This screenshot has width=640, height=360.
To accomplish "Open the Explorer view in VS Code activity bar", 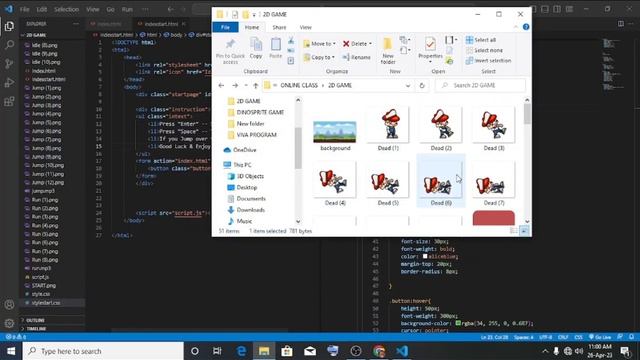I will [9, 27].
